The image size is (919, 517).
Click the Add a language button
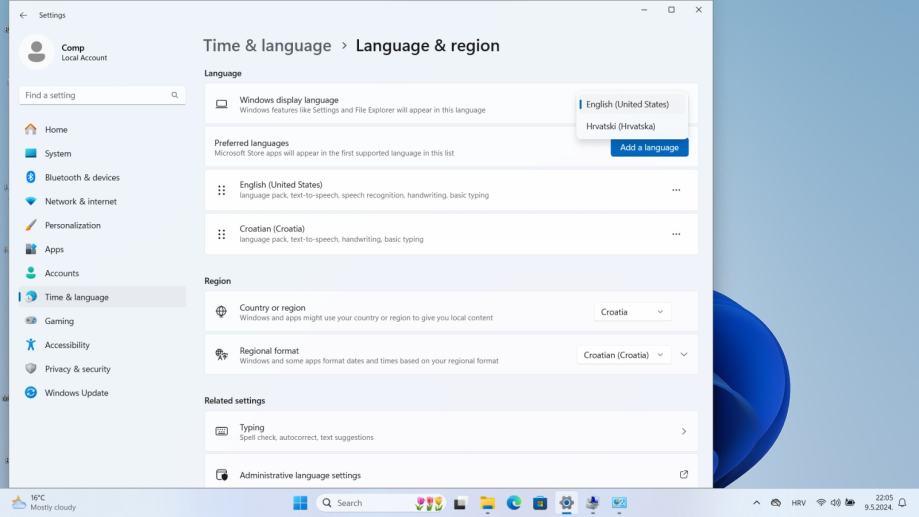click(649, 148)
